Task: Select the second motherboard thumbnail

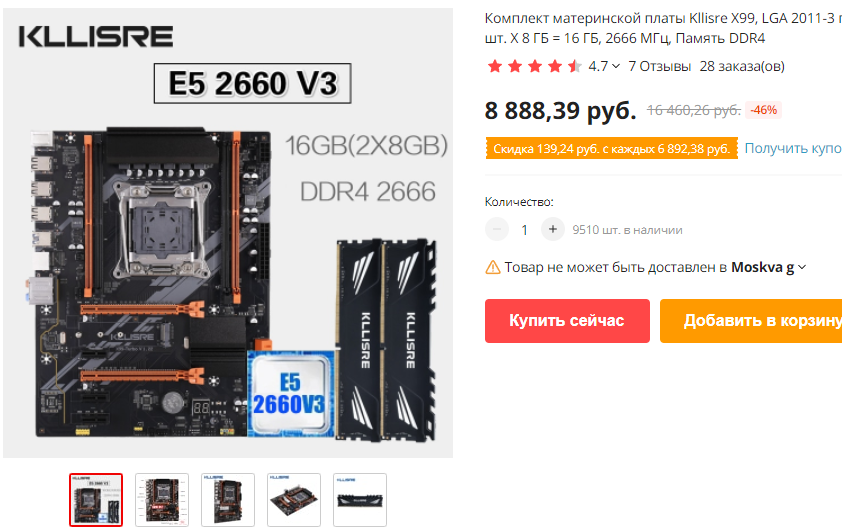Action: click(x=162, y=500)
